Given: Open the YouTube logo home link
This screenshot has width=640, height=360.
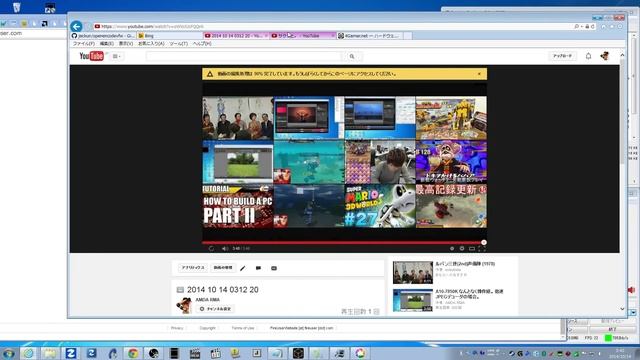Looking at the screenshot, I should pos(91,56).
